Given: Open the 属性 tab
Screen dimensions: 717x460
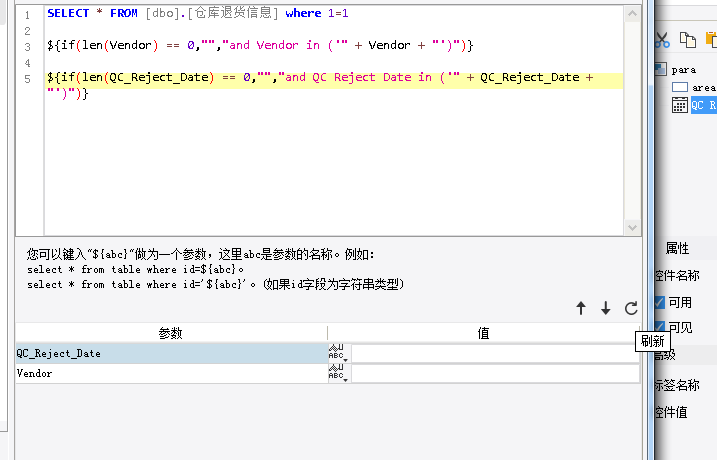Looking at the screenshot, I should (x=677, y=248).
